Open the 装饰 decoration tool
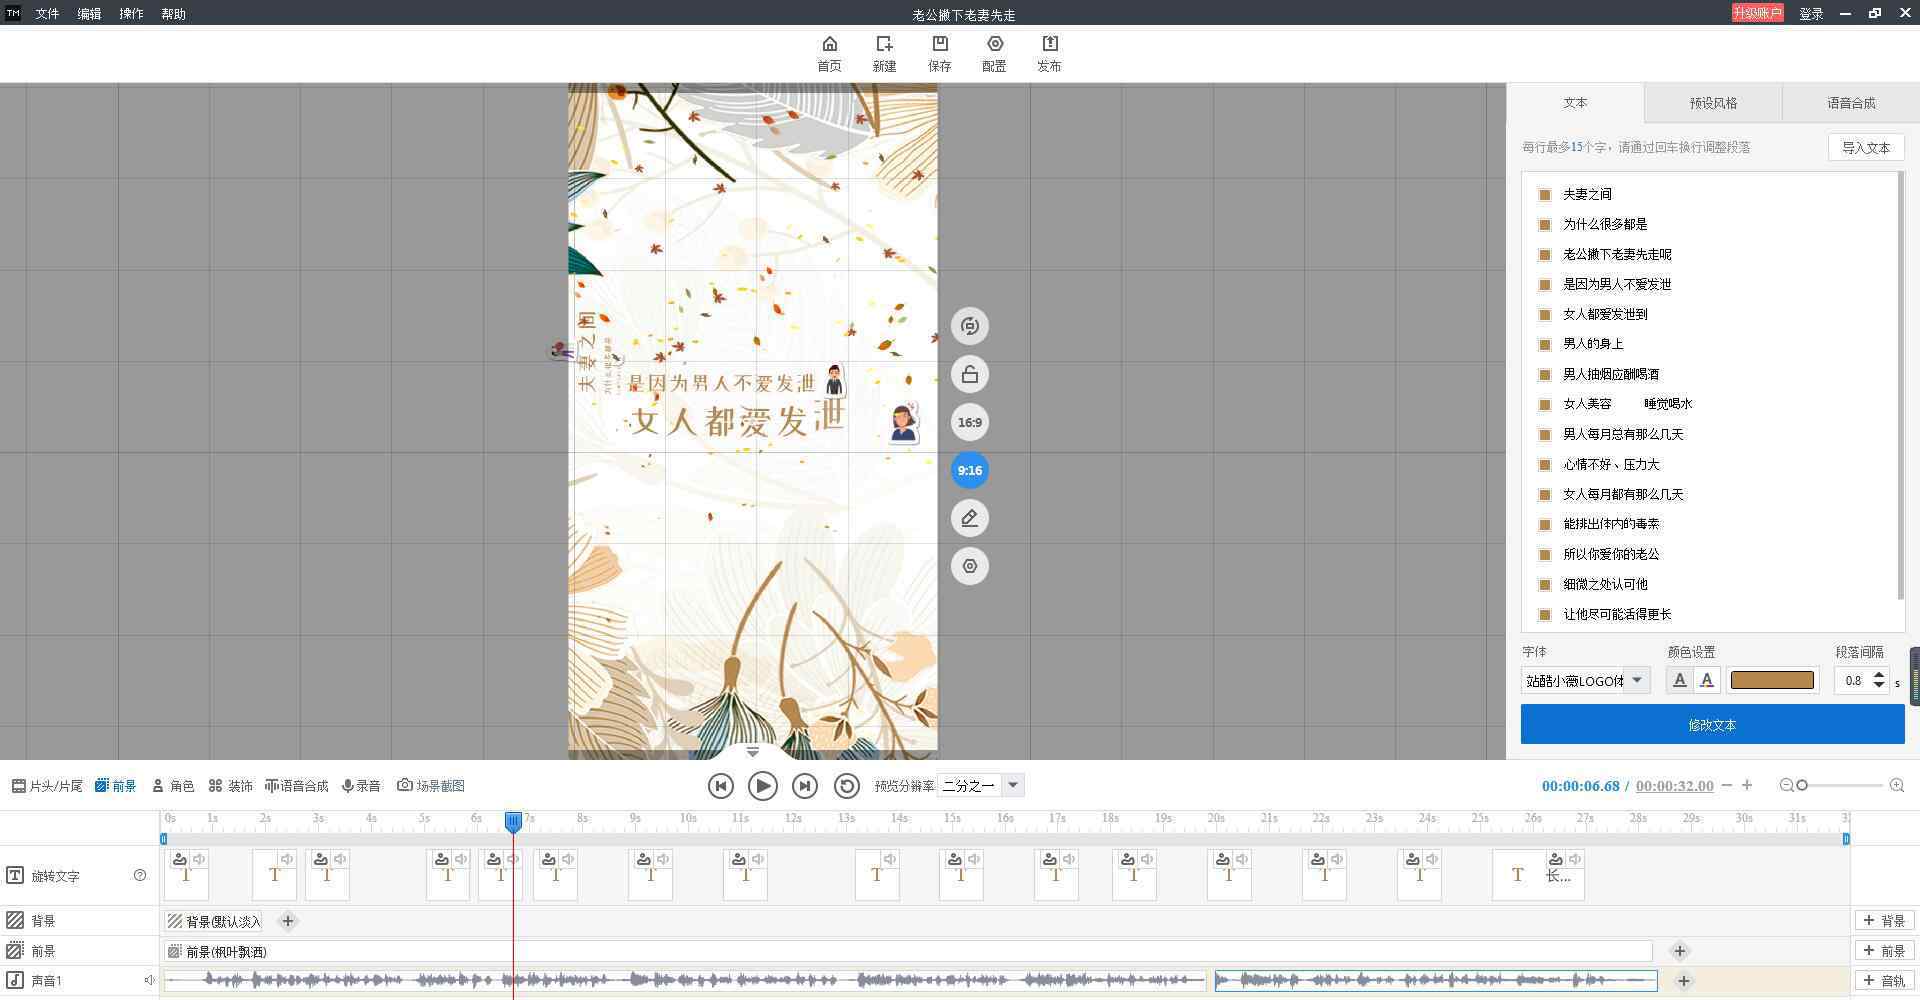This screenshot has width=1920, height=1000. [x=231, y=786]
